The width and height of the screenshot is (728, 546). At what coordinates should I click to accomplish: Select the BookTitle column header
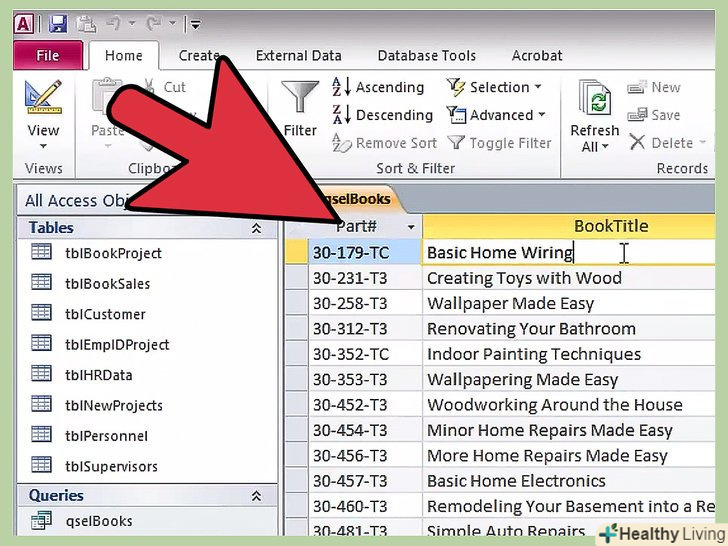click(569, 226)
